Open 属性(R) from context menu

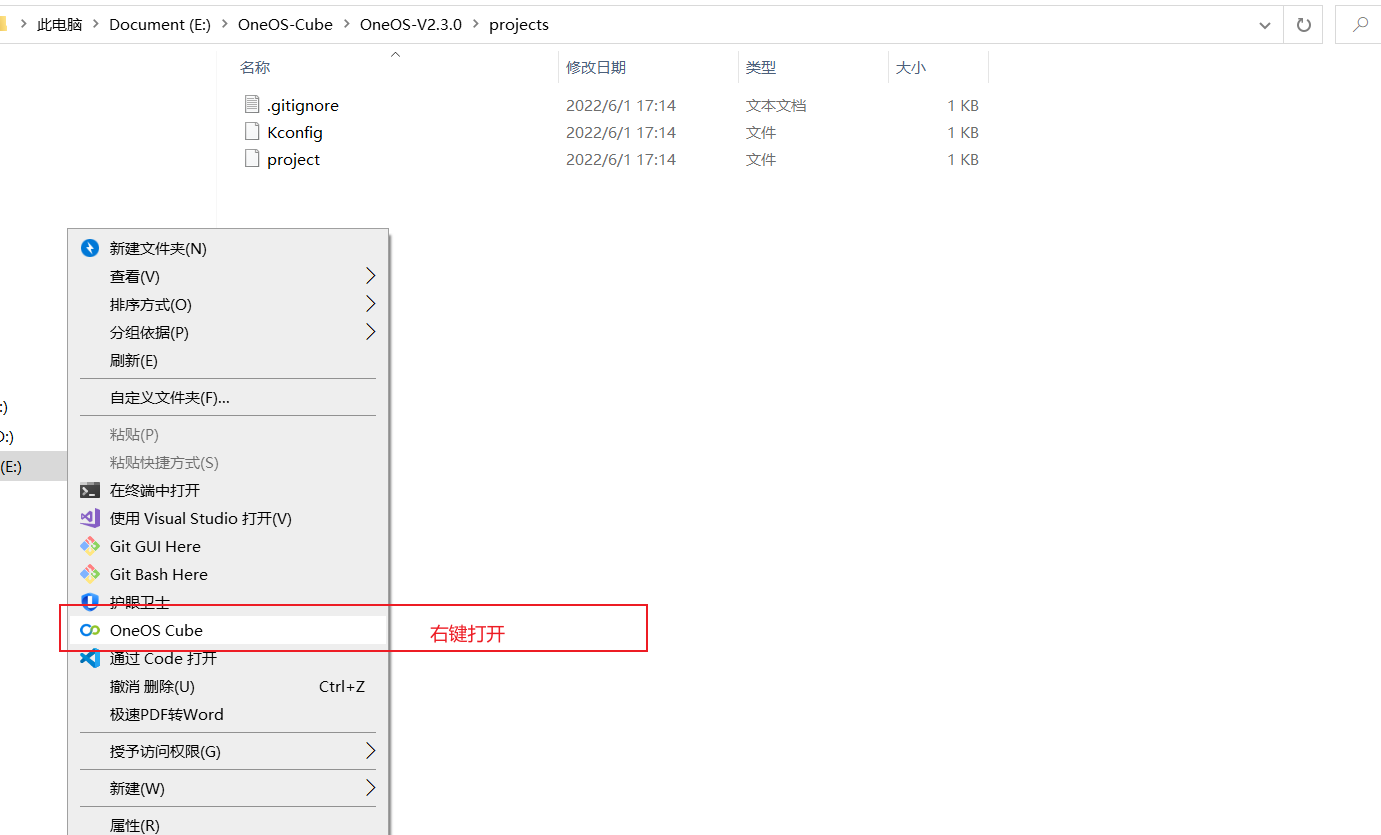(x=228, y=824)
